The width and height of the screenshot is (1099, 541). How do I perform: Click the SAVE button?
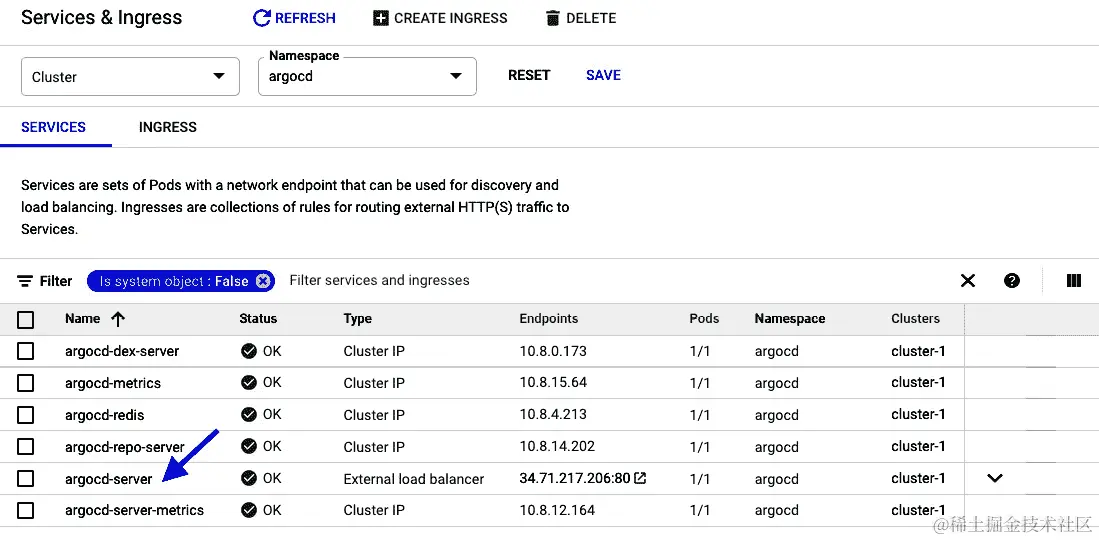coord(603,75)
